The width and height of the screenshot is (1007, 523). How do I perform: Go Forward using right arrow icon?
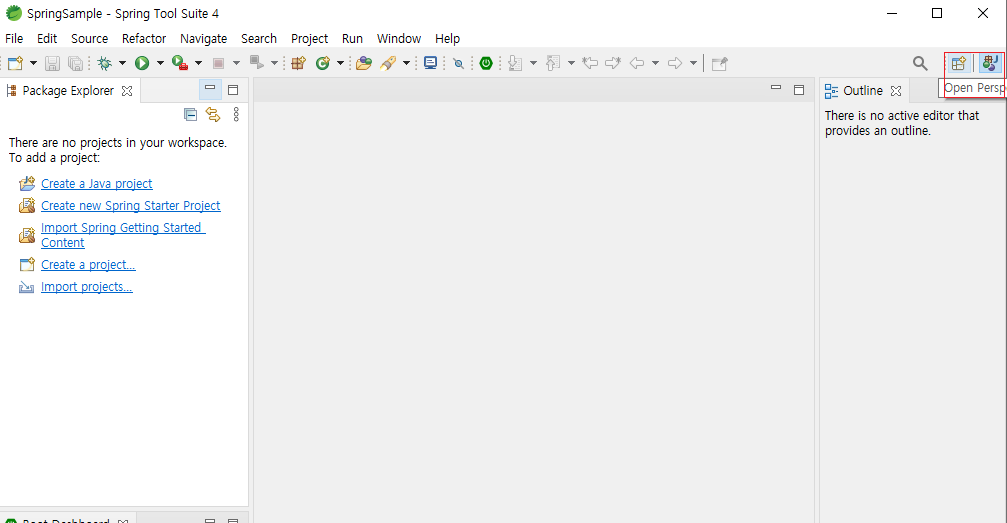click(x=675, y=63)
